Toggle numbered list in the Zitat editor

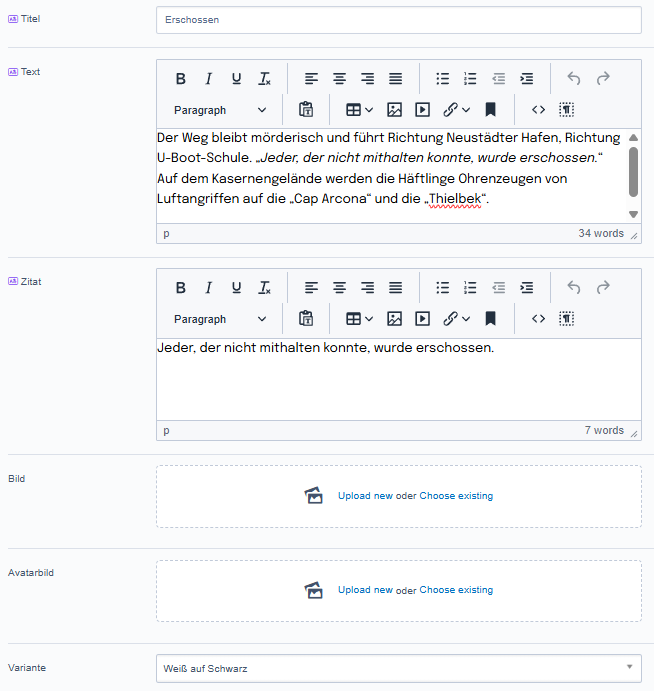click(471, 288)
